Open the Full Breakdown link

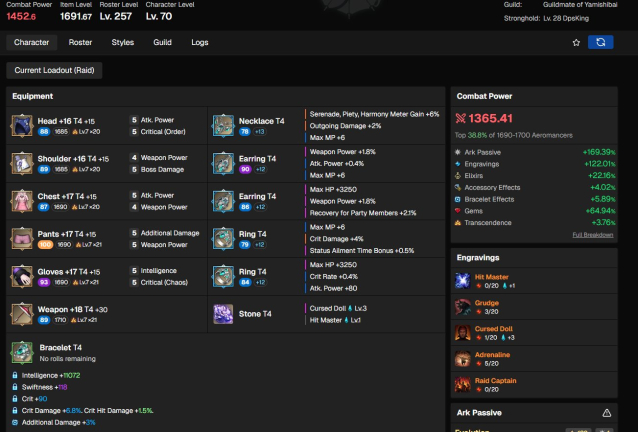coord(593,234)
